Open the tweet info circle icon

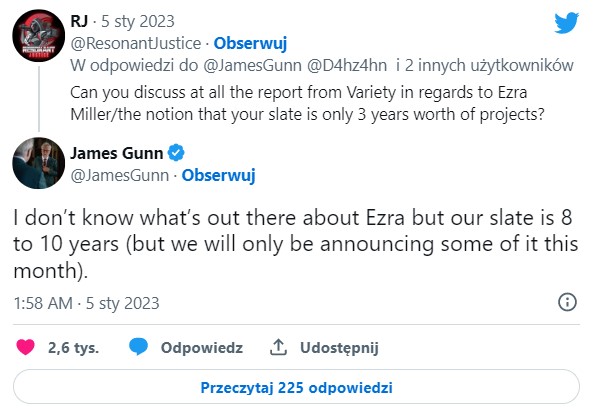567,302
